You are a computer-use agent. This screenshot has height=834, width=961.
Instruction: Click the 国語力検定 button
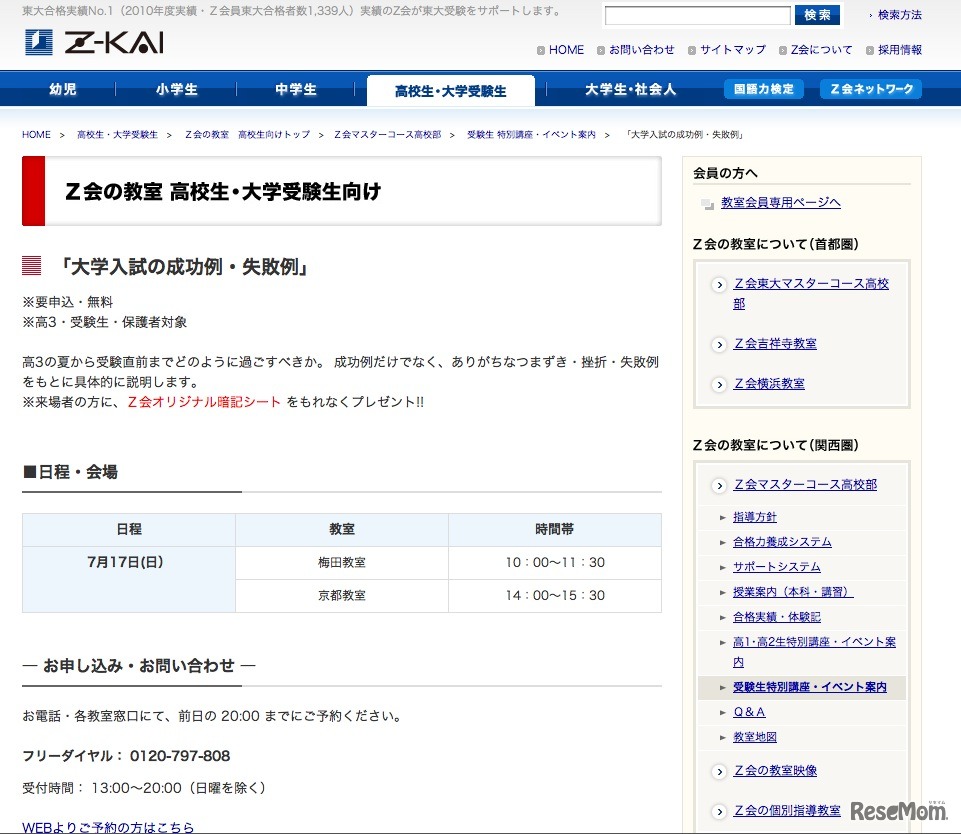(762, 88)
